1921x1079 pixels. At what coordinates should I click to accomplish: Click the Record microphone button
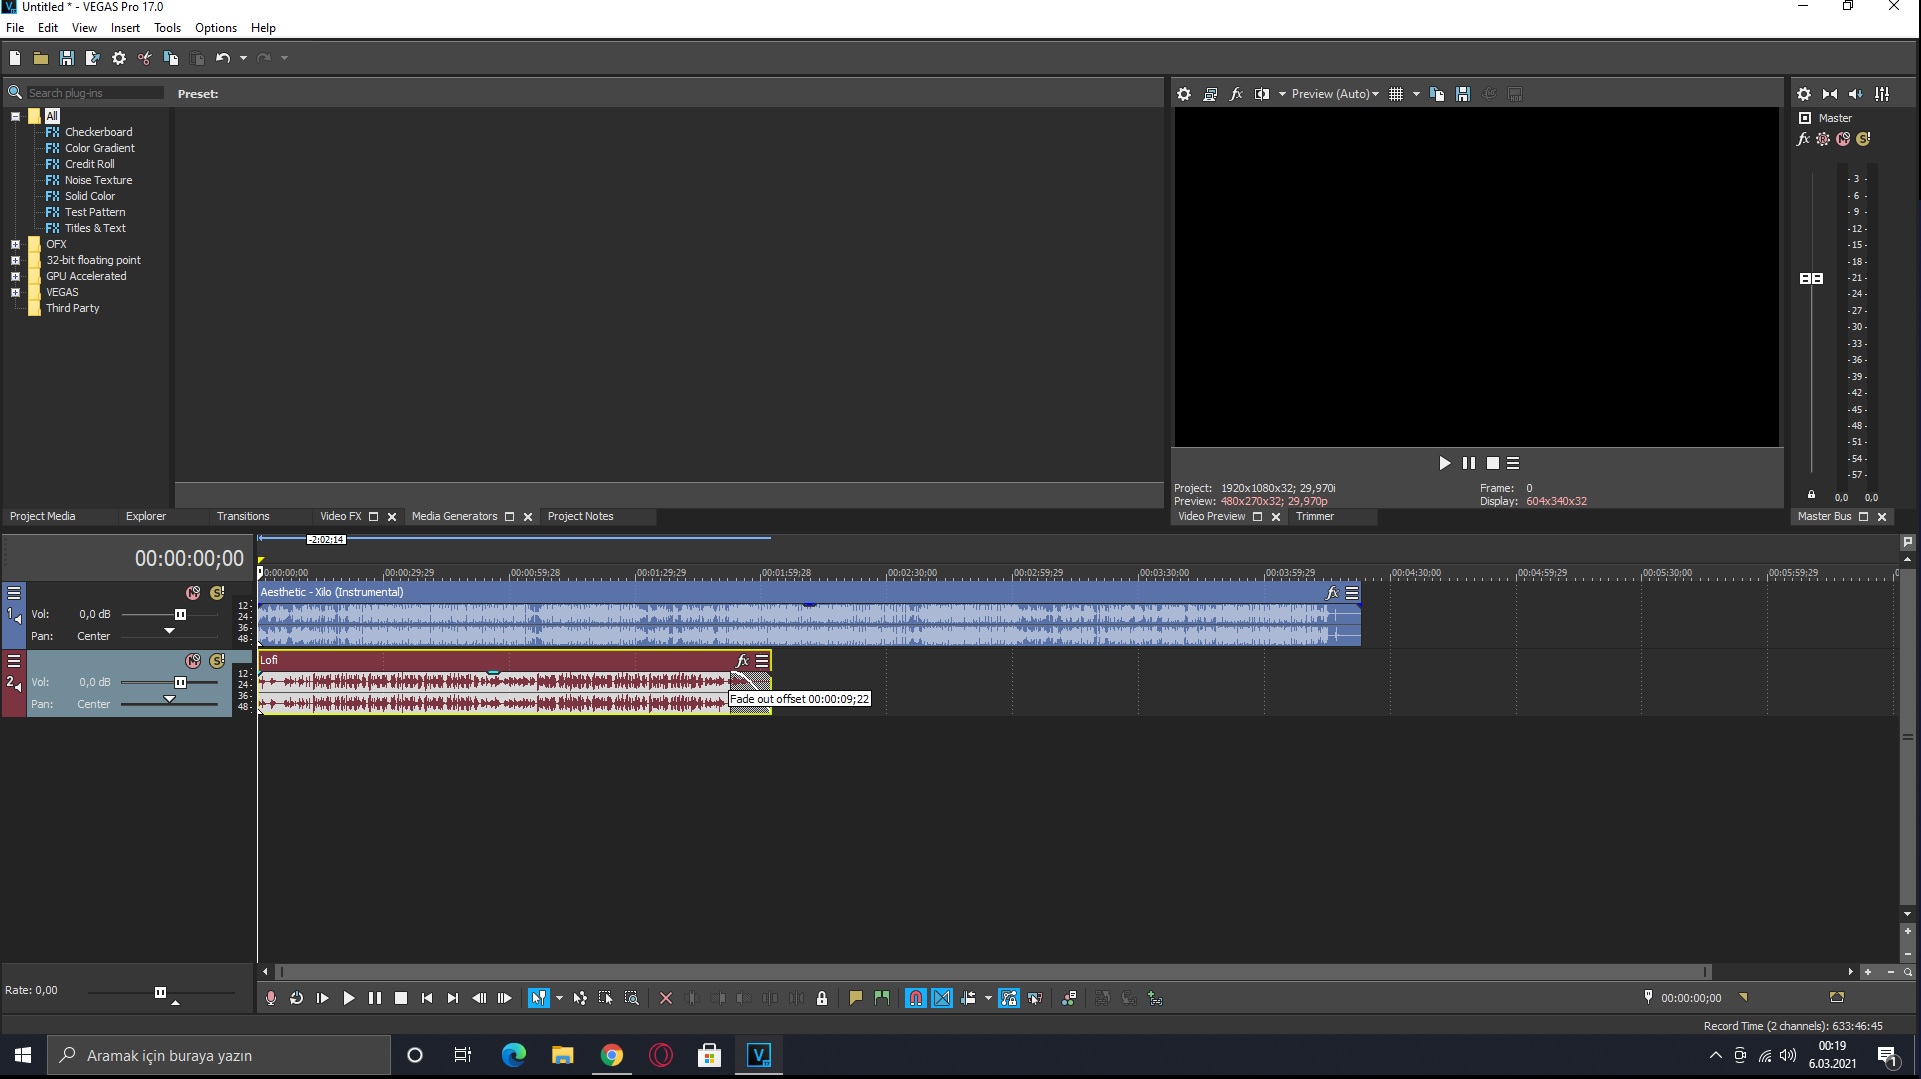tap(271, 998)
